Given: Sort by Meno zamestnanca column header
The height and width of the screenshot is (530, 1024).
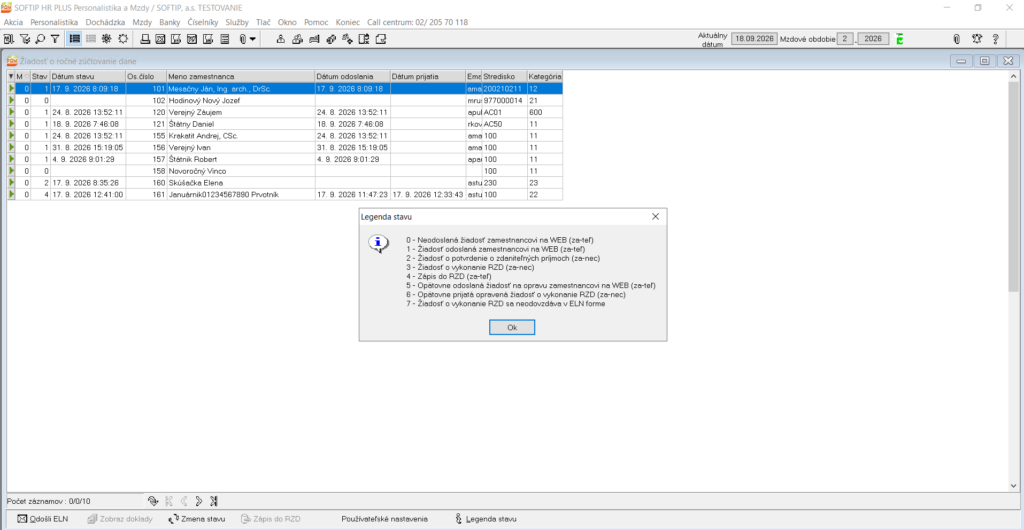Looking at the screenshot, I should click(240, 77).
